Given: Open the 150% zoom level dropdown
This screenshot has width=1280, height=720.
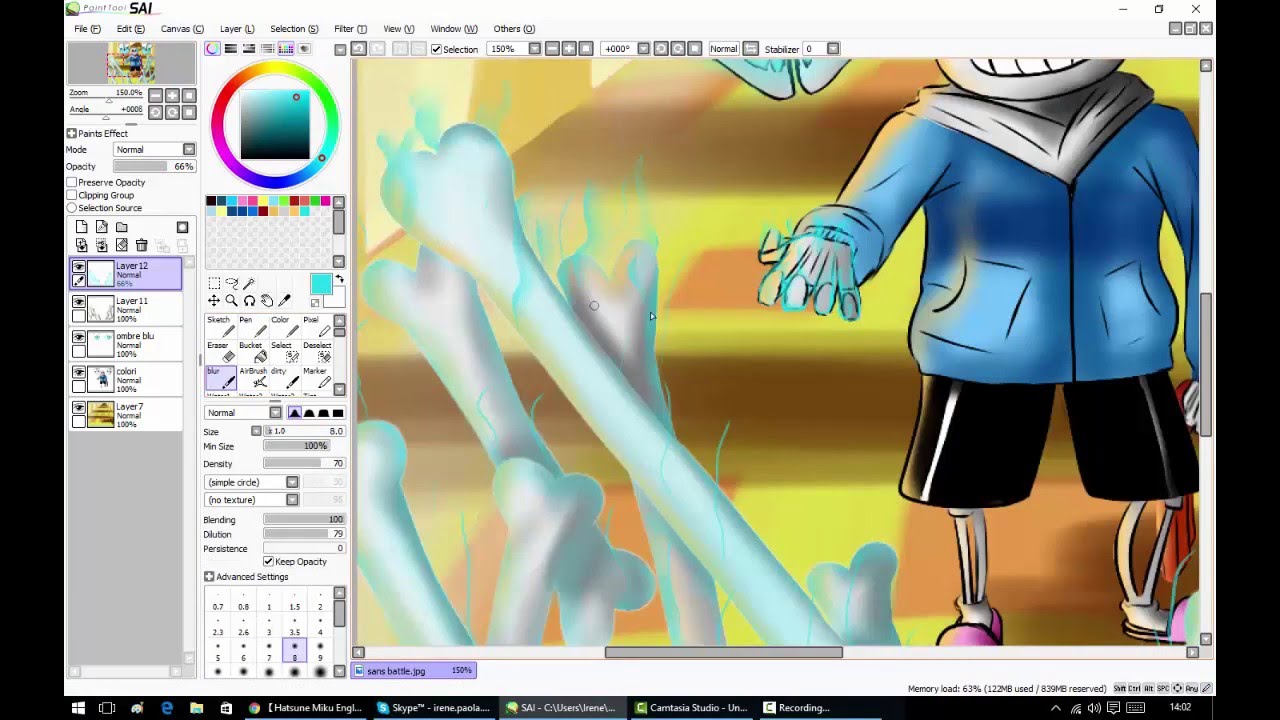Looking at the screenshot, I should (x=534, y=49).
